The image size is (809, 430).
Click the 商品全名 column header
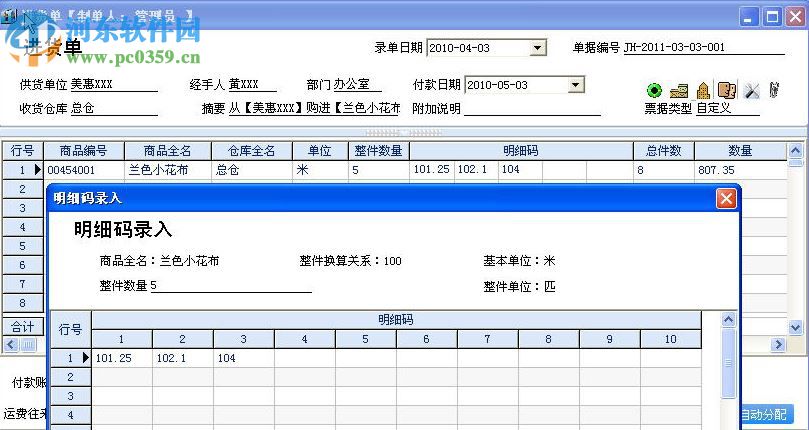[168, 151]
